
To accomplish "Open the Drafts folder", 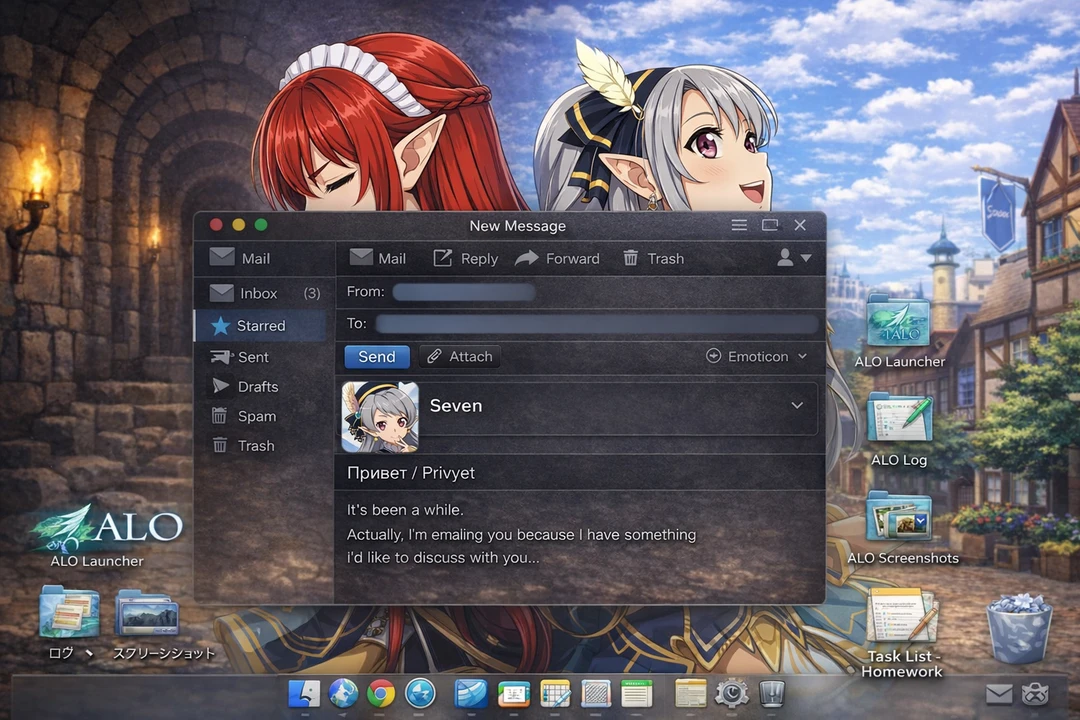I will [257, 387].
